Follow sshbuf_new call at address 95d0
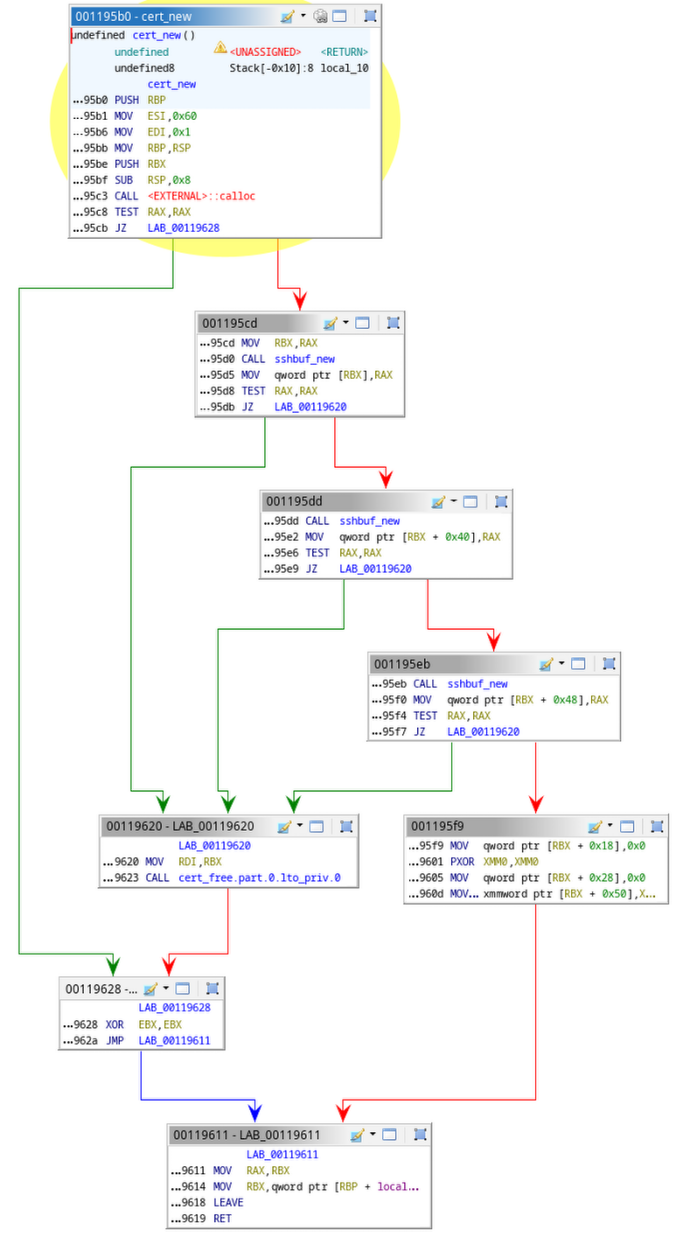 [304, 359]
